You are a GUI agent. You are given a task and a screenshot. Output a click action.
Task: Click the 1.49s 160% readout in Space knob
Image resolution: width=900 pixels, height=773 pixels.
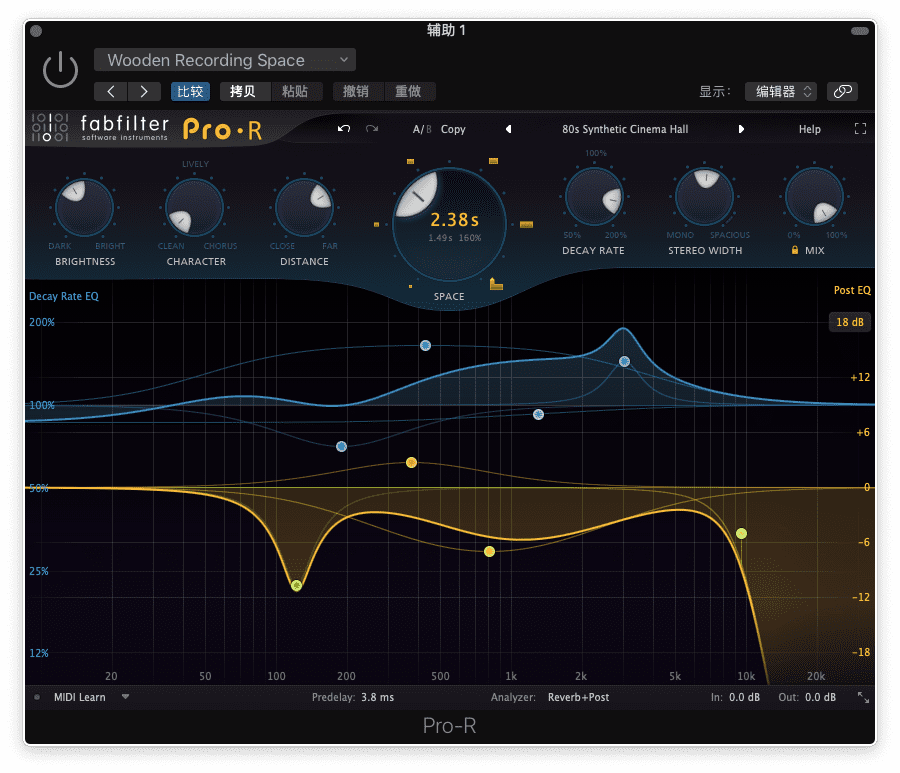pos(455,238)
